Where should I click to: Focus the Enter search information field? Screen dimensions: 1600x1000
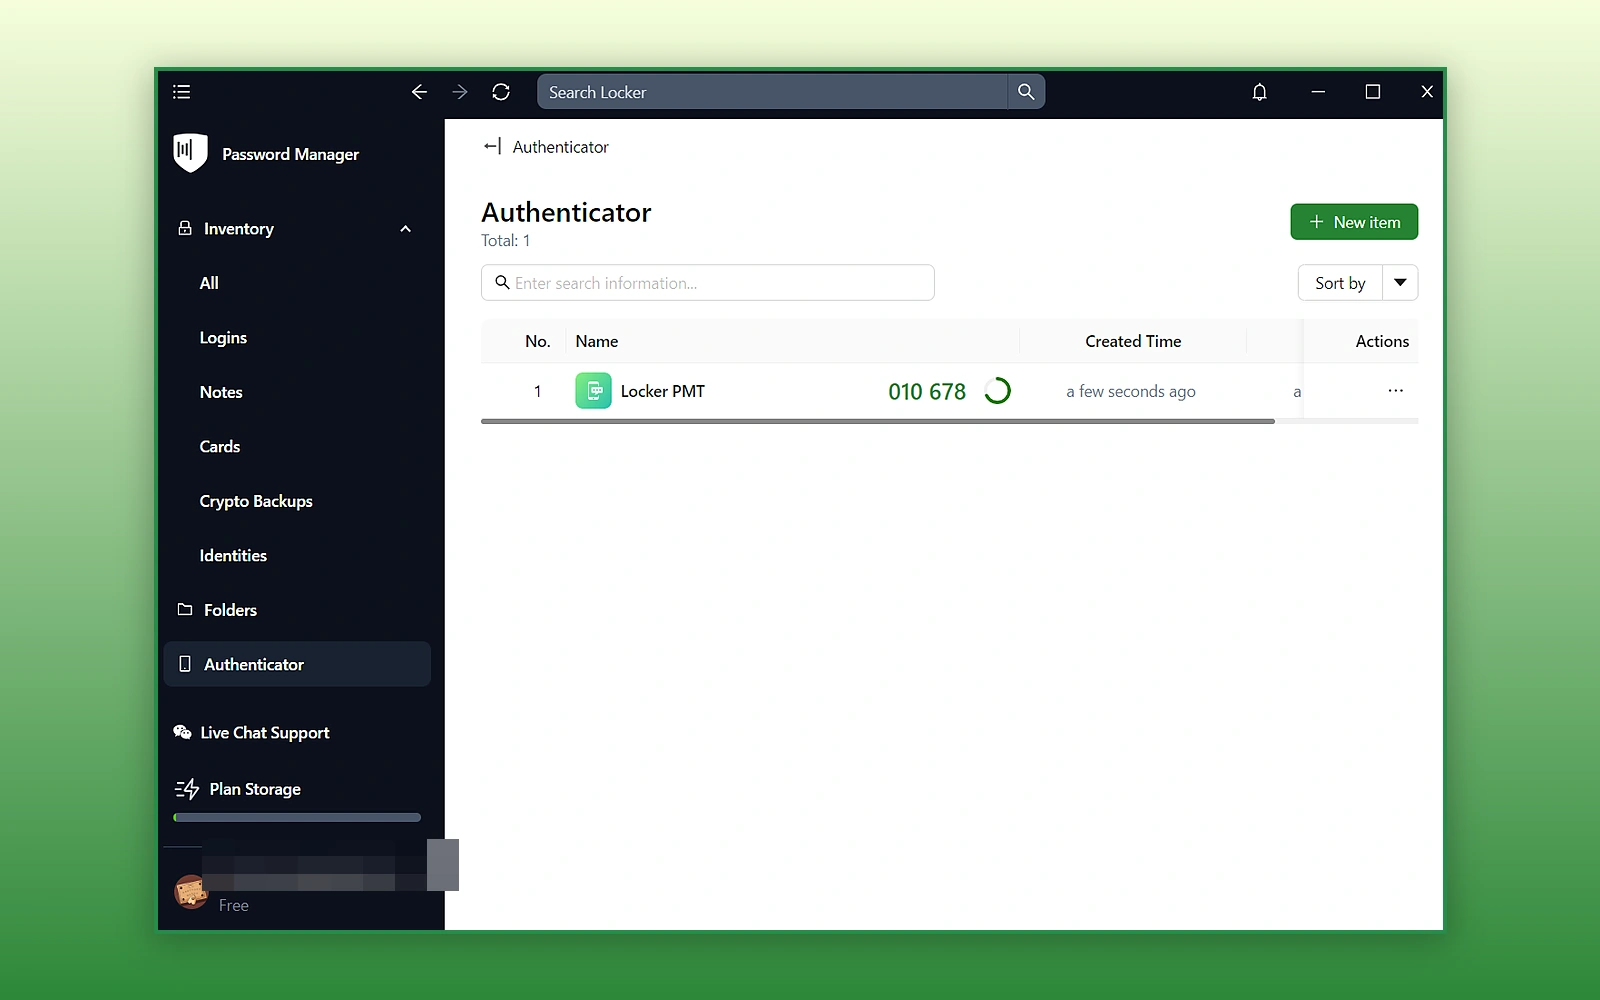click(x=708, y=283)
